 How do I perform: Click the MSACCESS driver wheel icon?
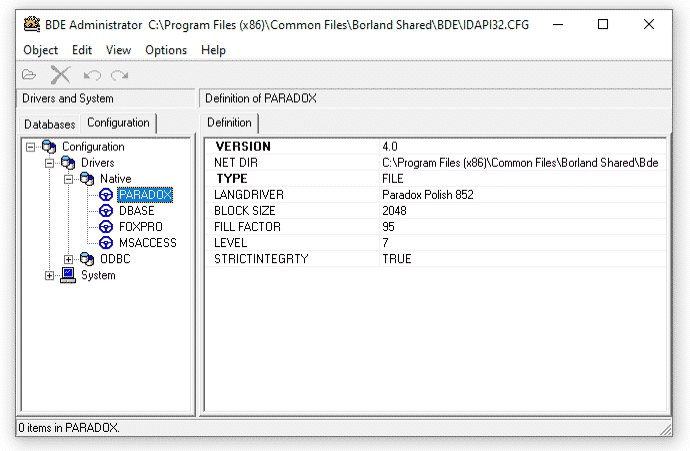[x=106, y=242]
